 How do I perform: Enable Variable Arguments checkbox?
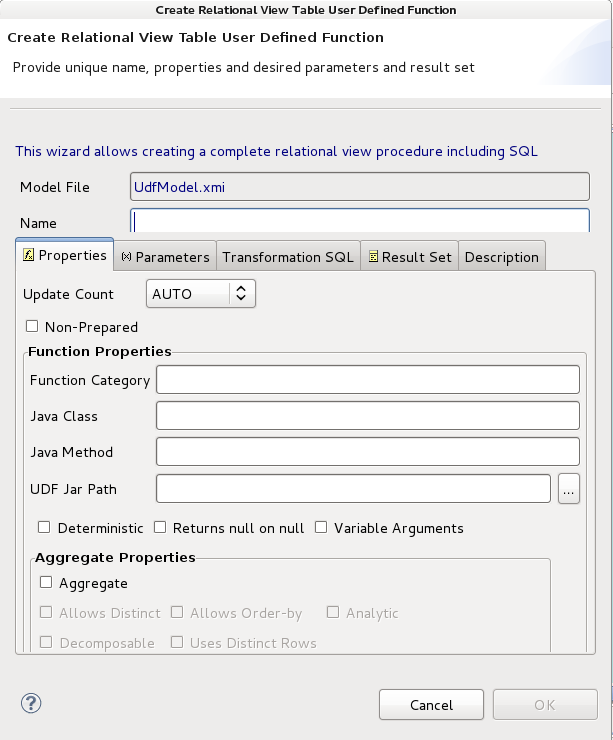pos(322,528)
